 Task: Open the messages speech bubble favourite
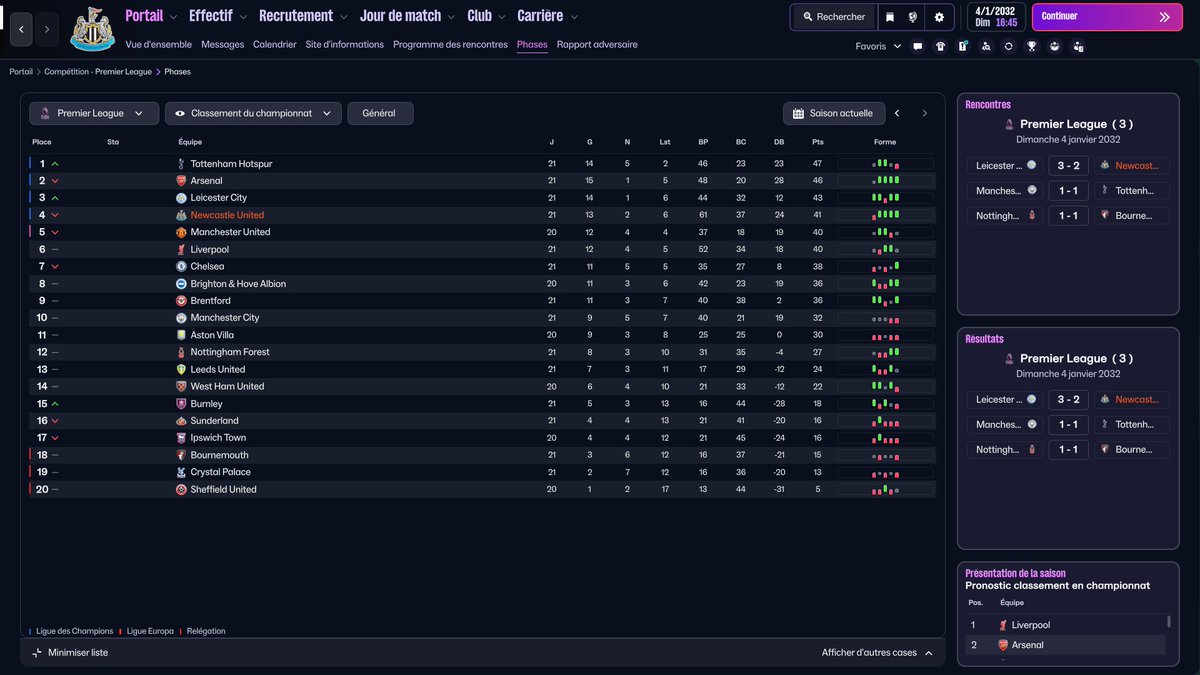918,46
